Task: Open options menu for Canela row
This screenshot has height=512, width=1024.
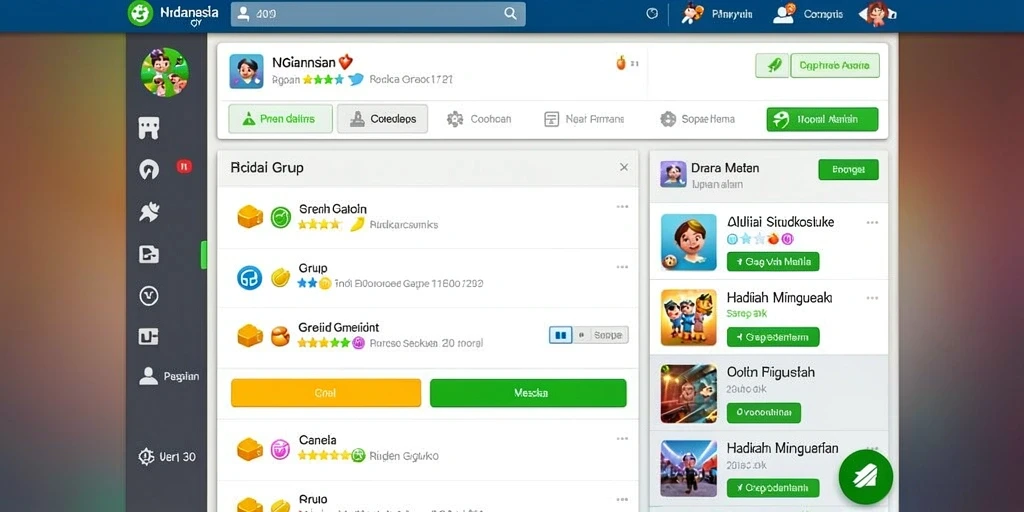Action: click(622, 439)
